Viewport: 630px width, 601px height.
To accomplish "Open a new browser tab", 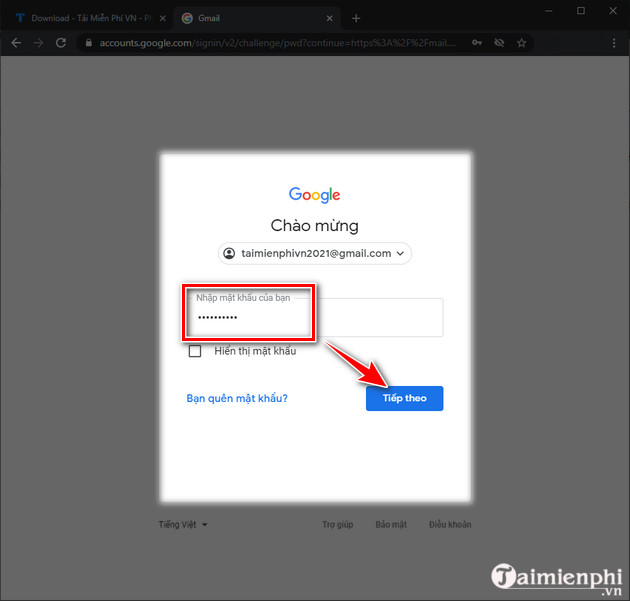I will (x=356, y=18).
